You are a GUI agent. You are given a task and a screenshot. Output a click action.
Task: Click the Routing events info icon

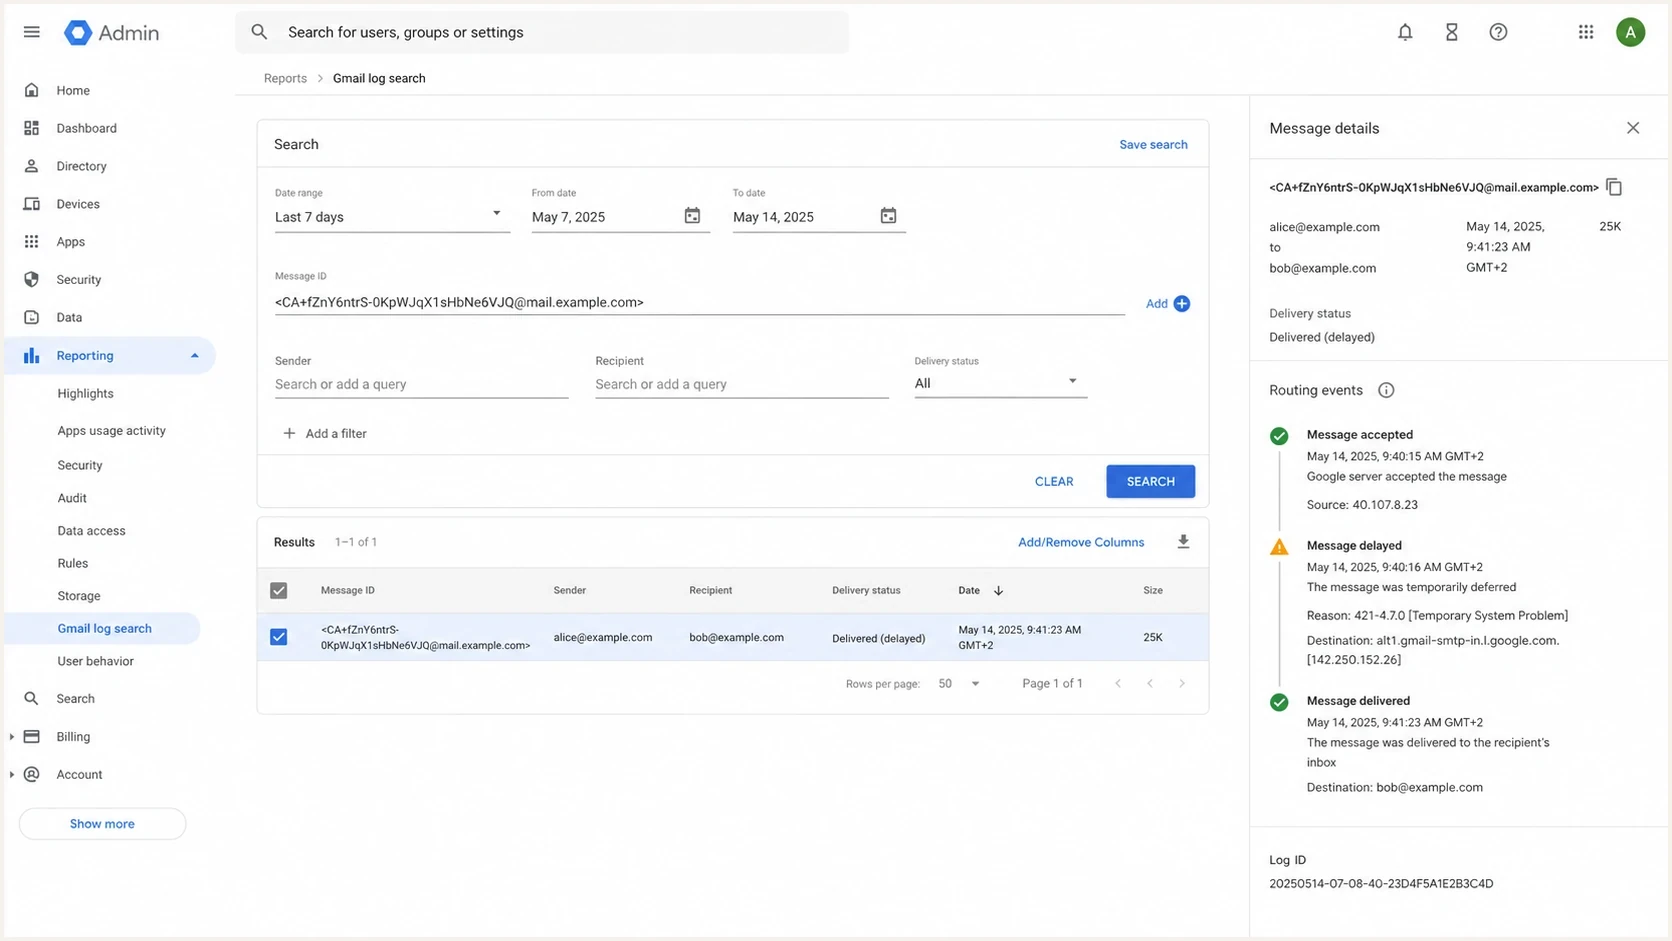coord(1386,390)
